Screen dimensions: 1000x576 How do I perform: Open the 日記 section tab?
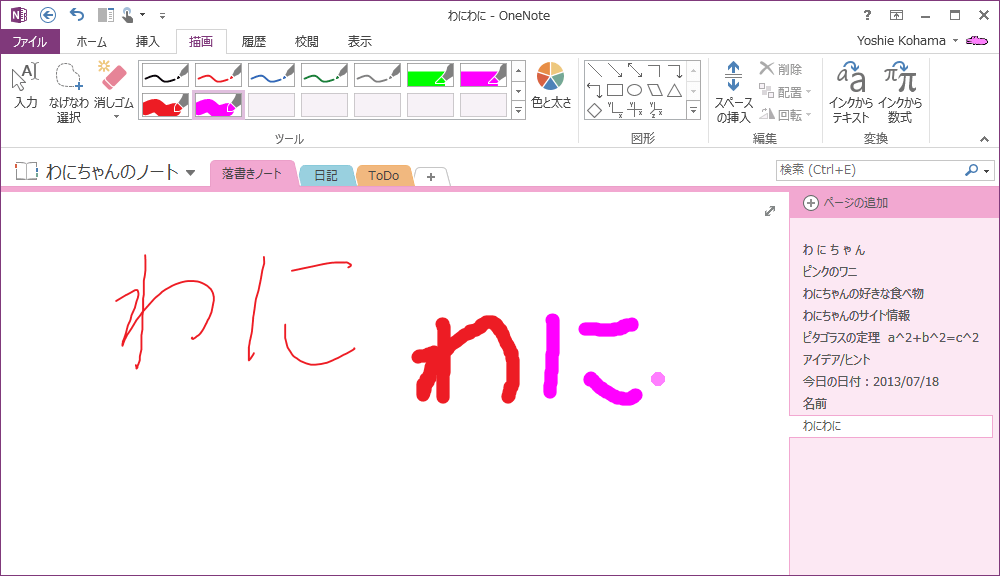click(326, 175)
